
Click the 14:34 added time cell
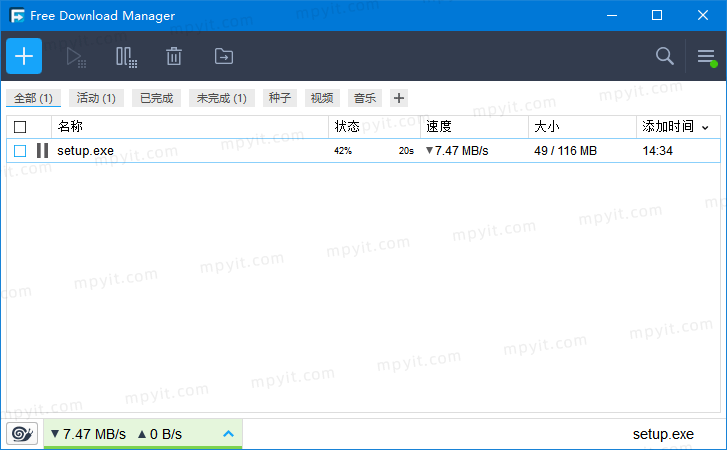click(x=657, y=151)
